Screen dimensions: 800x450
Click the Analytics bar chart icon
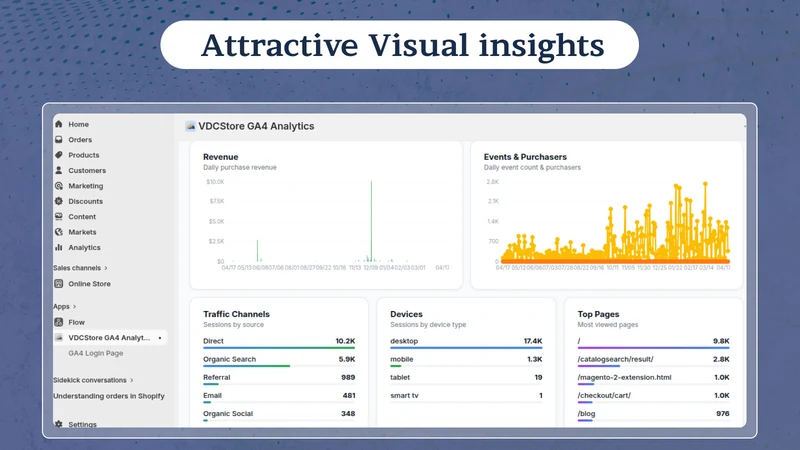[59, 247]
